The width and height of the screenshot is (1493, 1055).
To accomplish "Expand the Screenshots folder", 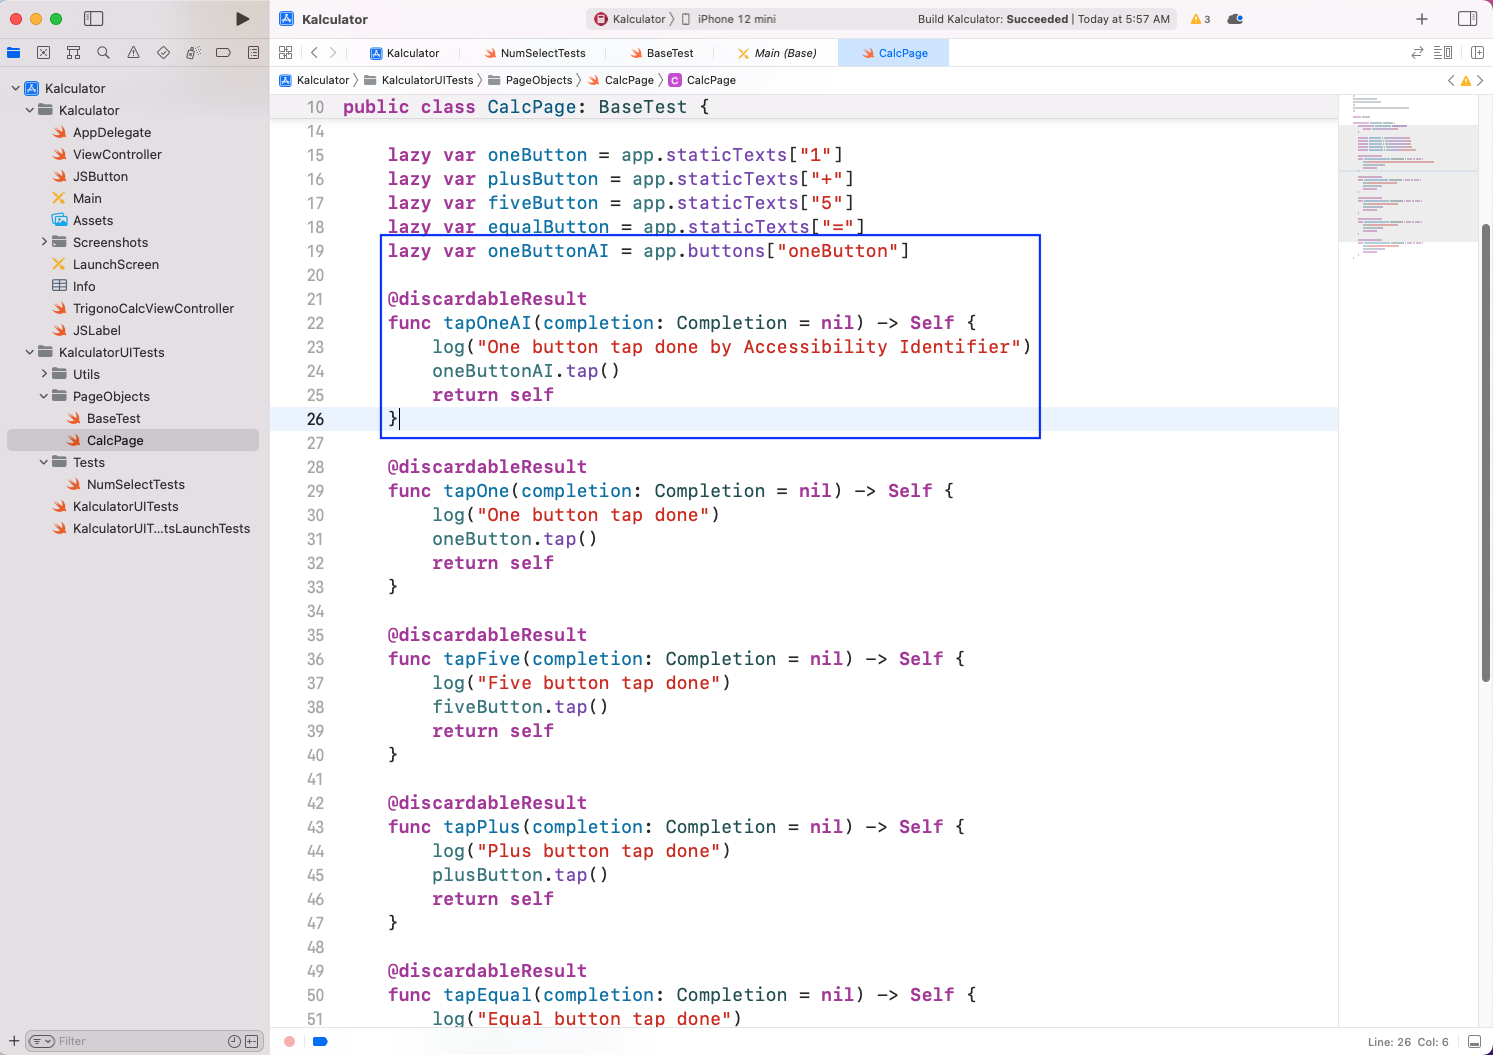I will [43, 242].
